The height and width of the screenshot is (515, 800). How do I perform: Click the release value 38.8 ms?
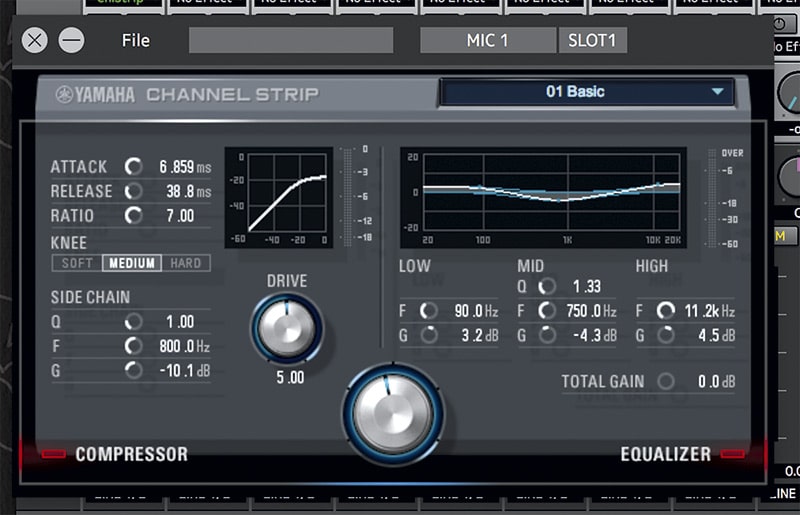pyautogui.click(x=188, y=191)
